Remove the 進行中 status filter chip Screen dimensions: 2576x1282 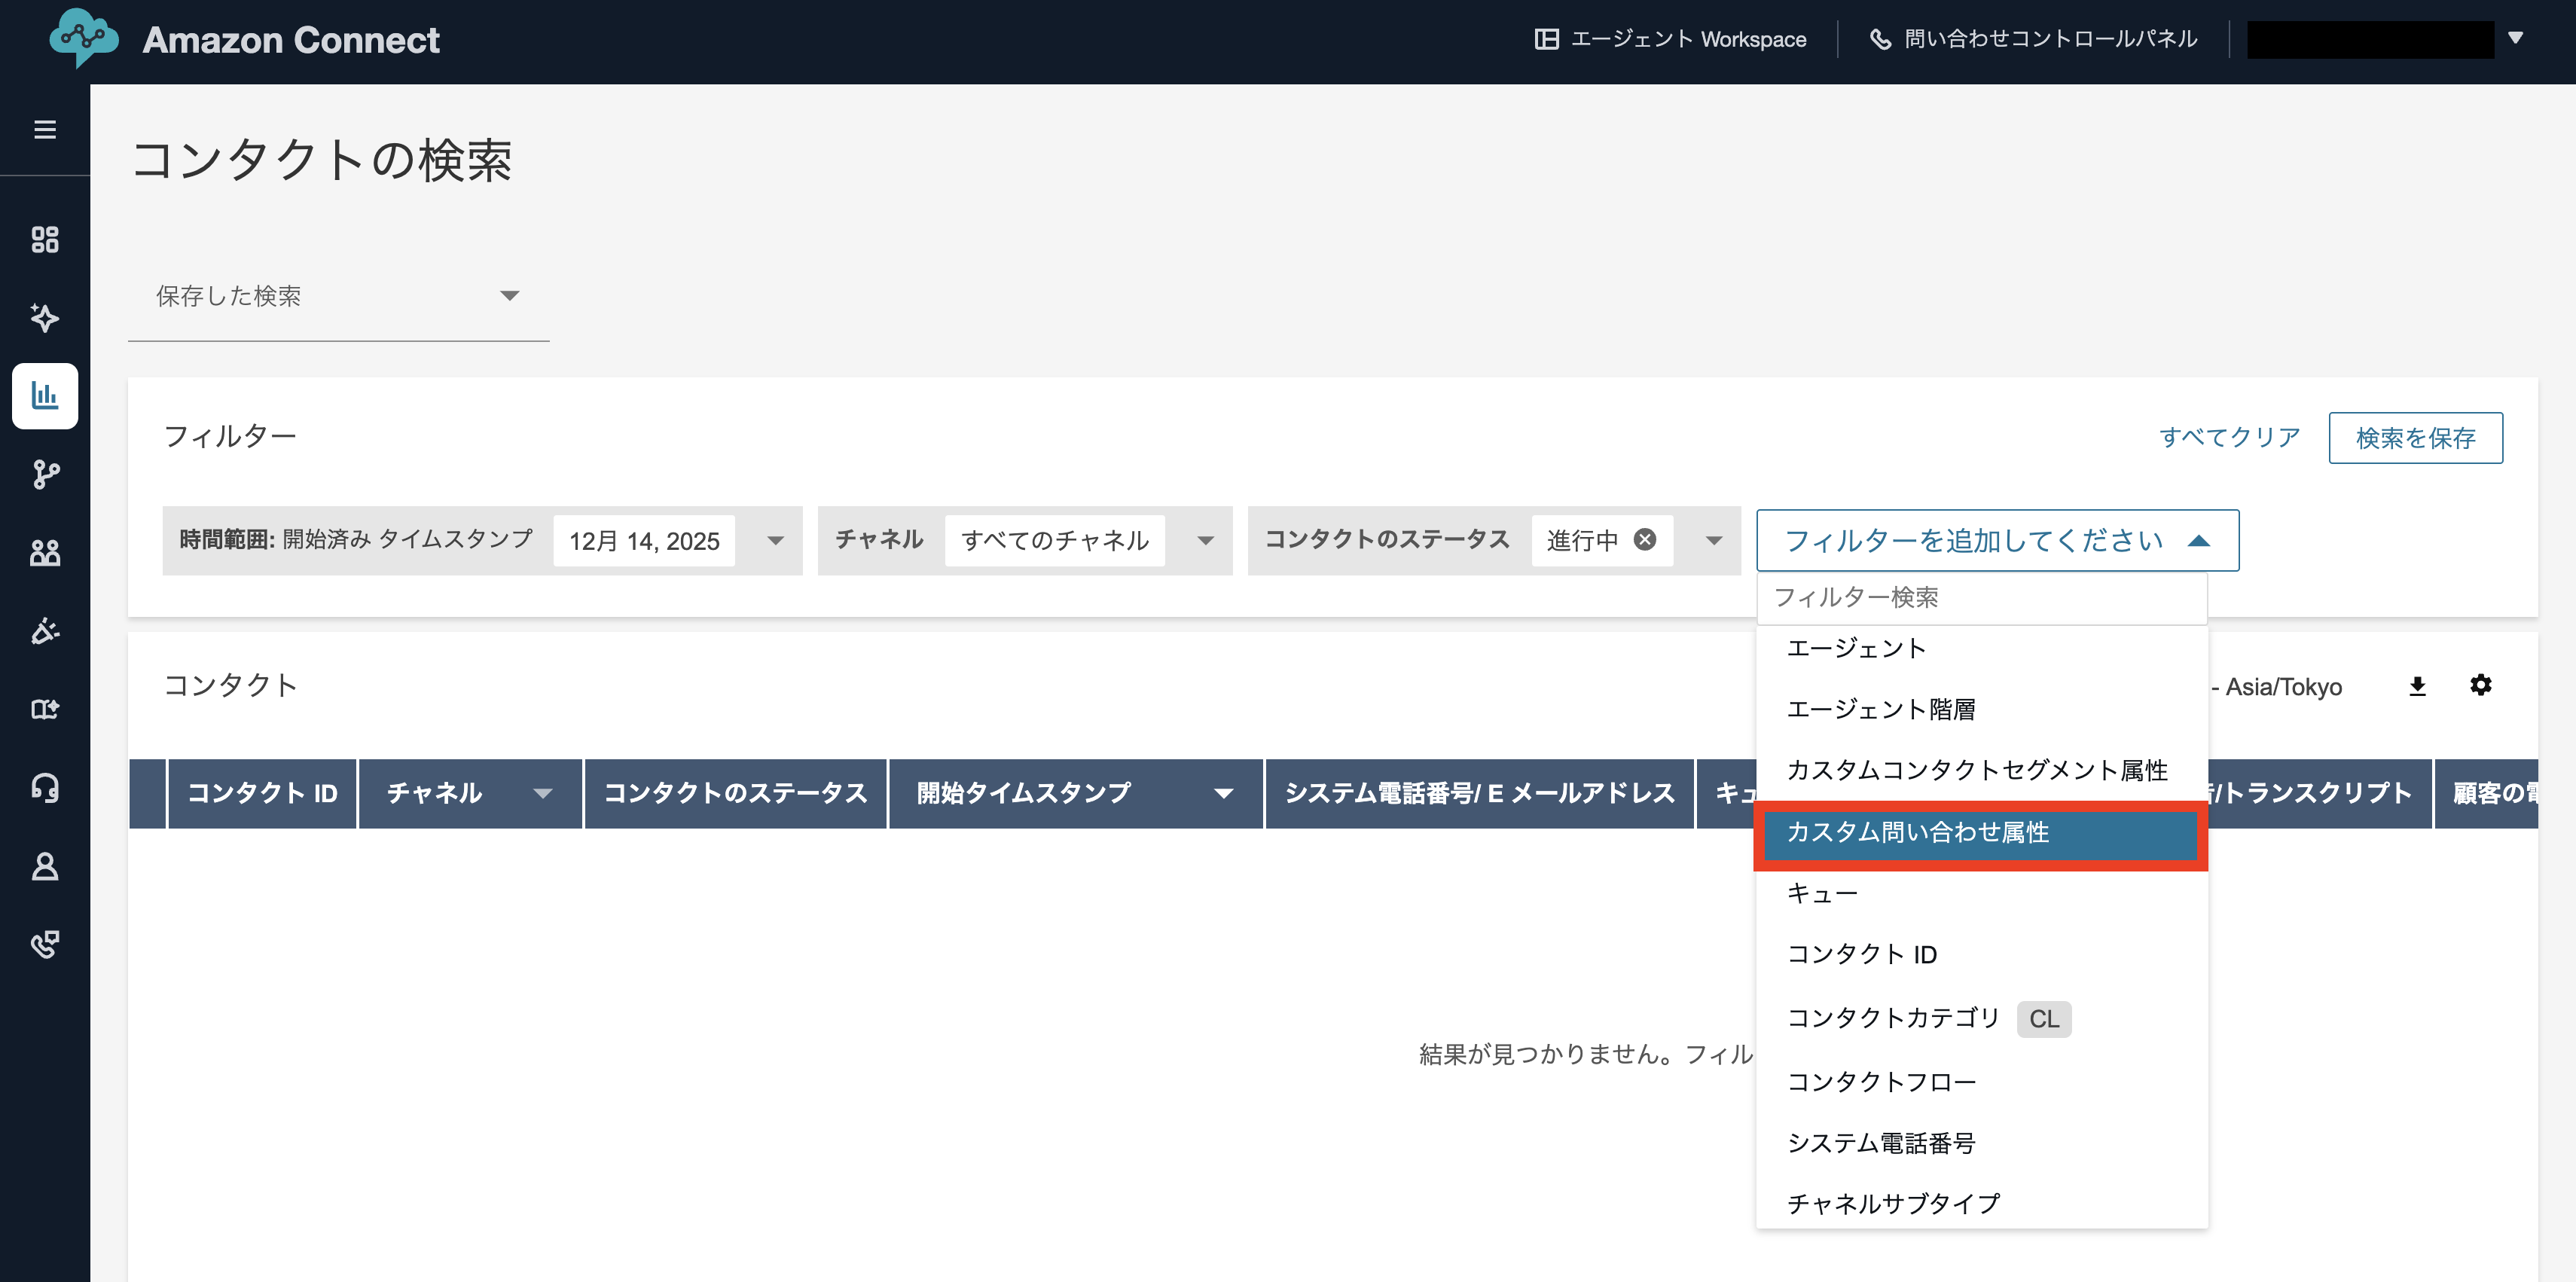pos(1644,540)
